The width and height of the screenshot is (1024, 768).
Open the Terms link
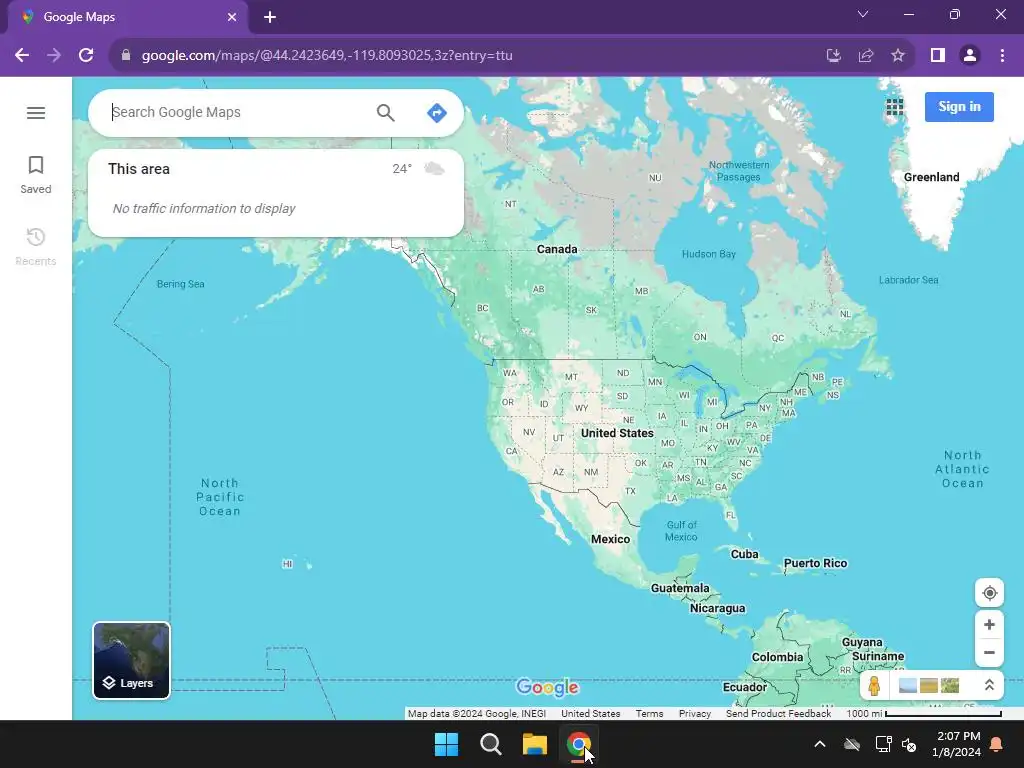click(x=649, y=714)
